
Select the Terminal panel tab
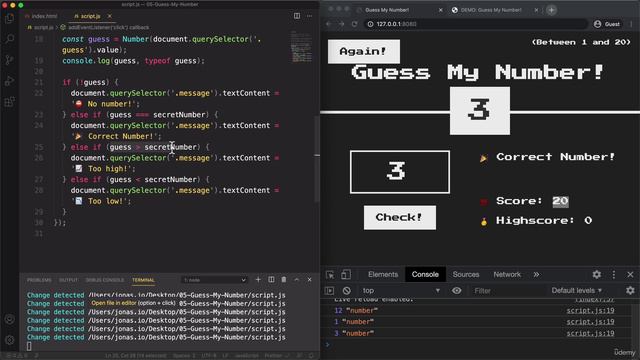[143, 280]
